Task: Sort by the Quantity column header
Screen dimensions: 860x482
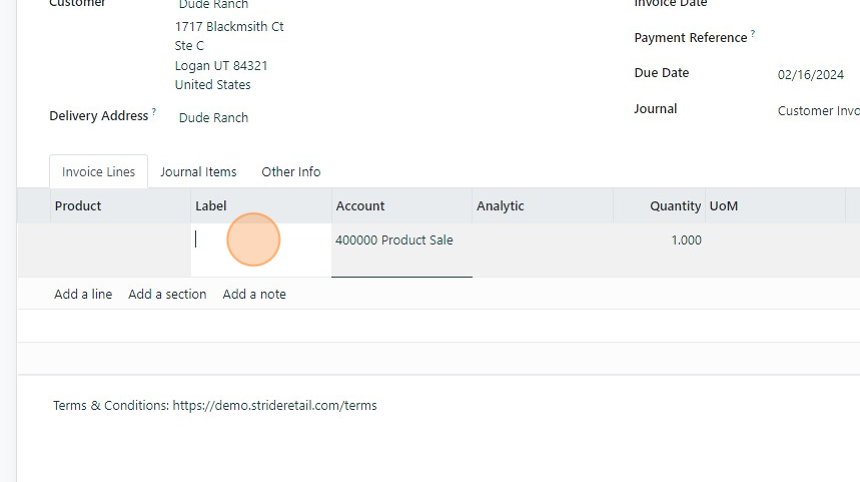Action: (x=675, y=206)
